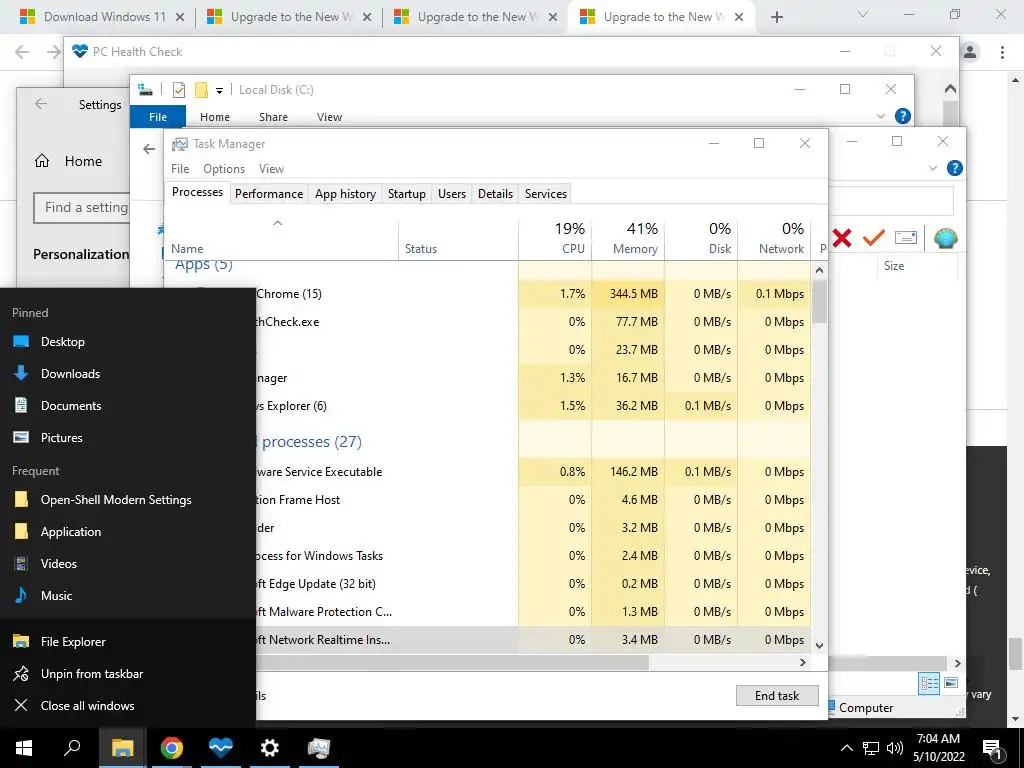Click the Find a setting search box

click(x=82, y=208)
